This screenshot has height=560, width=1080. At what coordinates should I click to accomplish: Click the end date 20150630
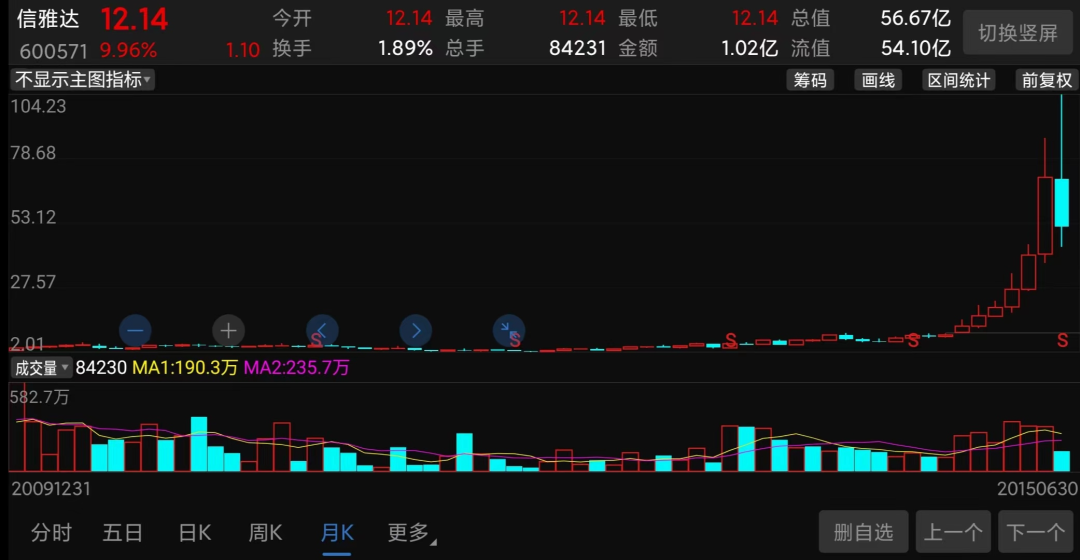(x=1037, y=489)
